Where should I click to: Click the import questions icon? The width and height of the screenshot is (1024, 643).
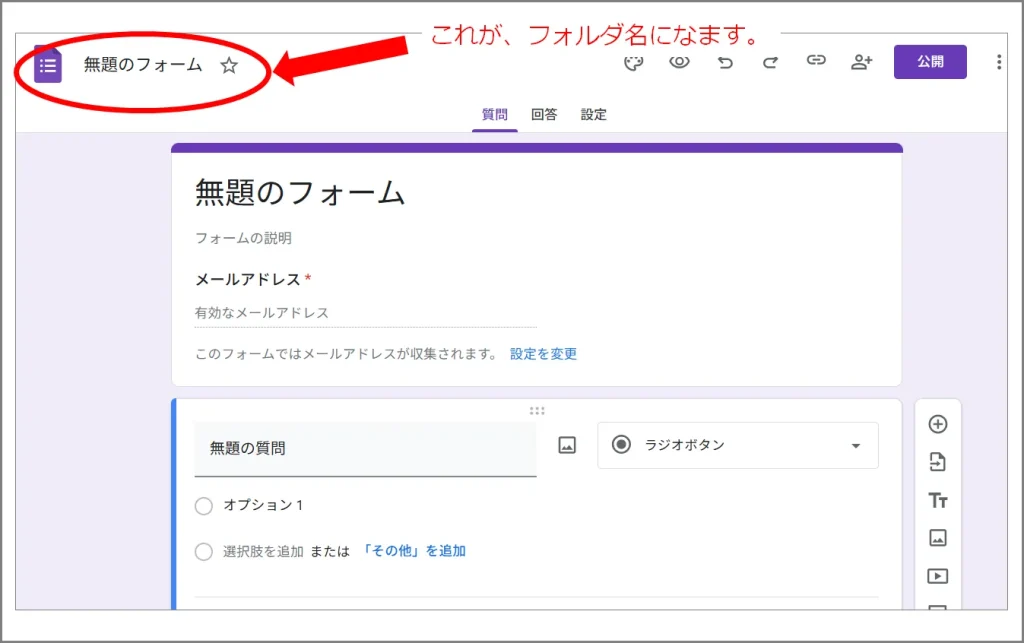[x=937, y=462]
